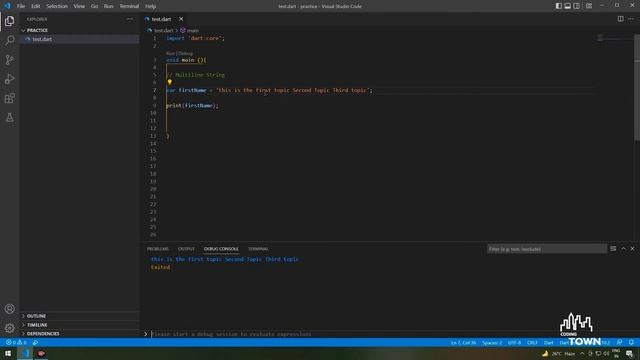Screen dimensions: 640x360
Task: Click the errors and warnings status indicator
Action: pyautogui.click(x=16, y=342)
